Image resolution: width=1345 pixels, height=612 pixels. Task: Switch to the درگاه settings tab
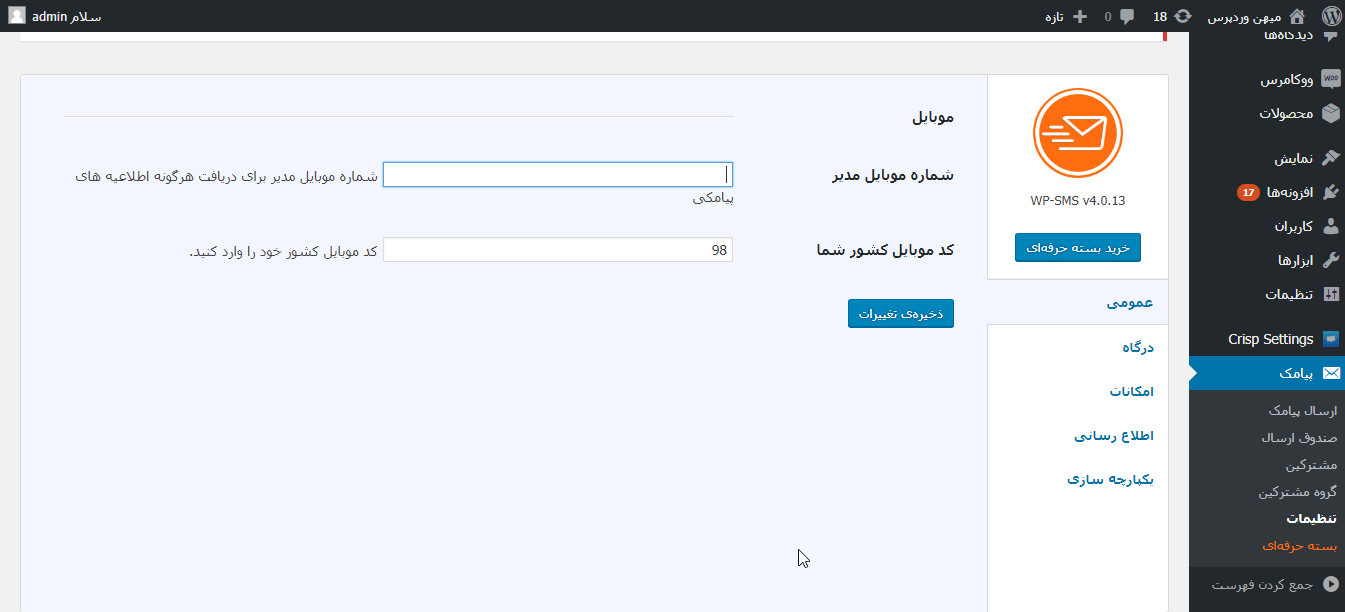pos(1138,347)
